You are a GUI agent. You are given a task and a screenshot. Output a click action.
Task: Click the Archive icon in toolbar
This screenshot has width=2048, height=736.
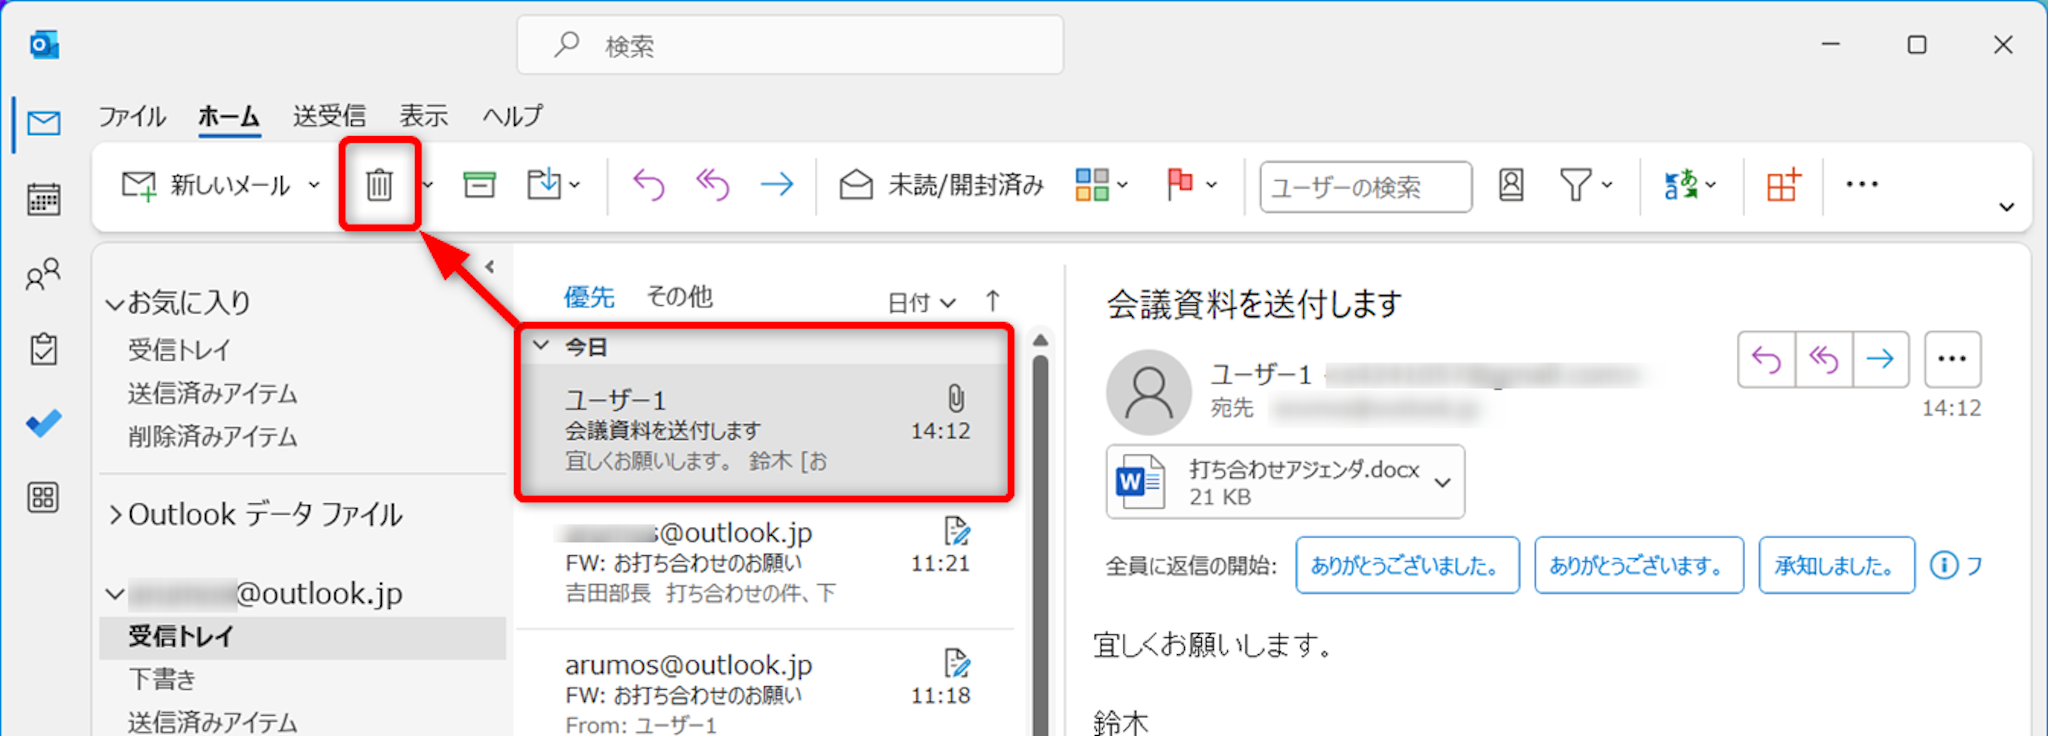point(479,185)
